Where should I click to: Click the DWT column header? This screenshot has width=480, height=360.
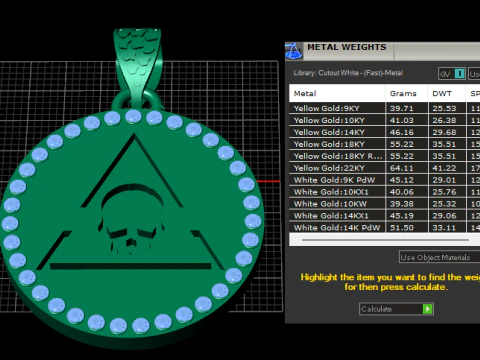pyautogui.click(x=446, y=93)
